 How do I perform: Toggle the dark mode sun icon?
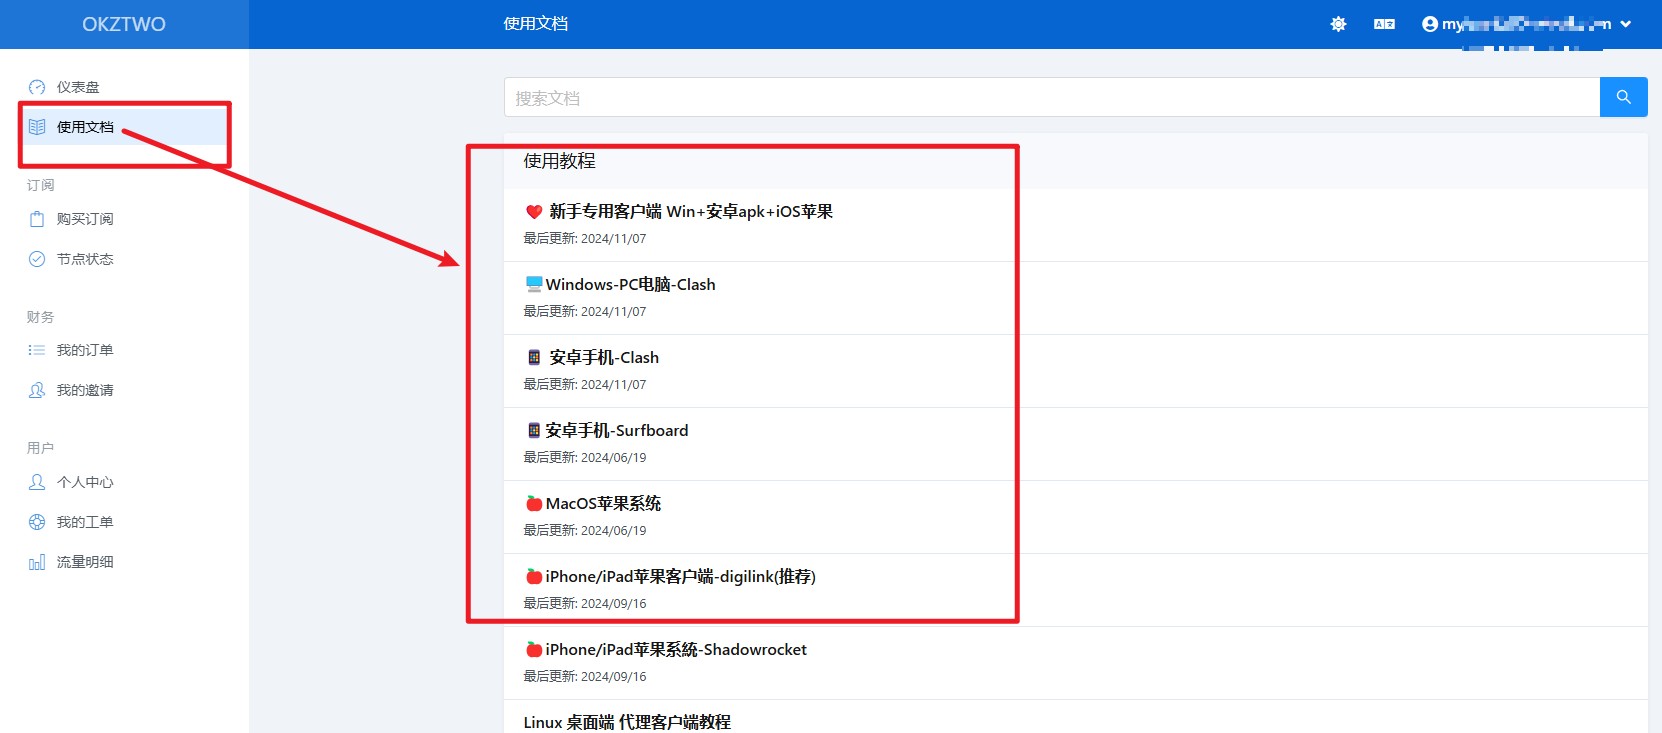pyautogui.click(x=1338, y=24)
